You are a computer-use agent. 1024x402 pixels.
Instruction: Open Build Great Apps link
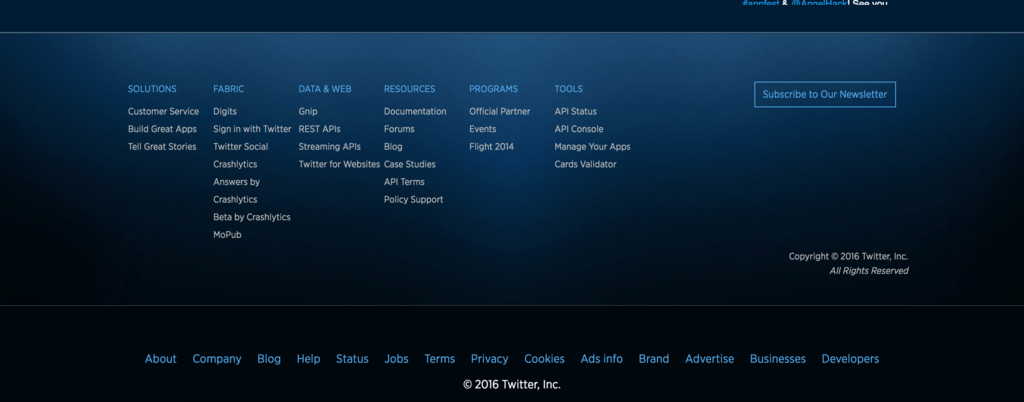point(162,129)
